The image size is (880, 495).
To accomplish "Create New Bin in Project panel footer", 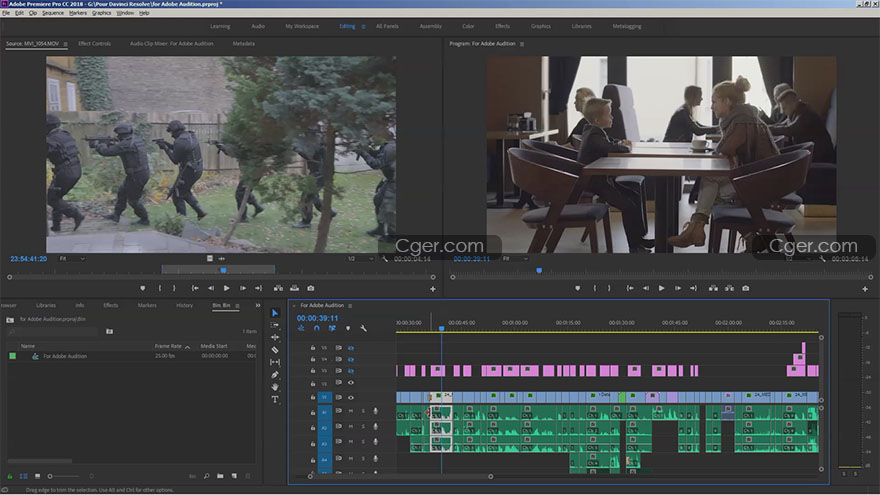I will (x=221, y=476).
